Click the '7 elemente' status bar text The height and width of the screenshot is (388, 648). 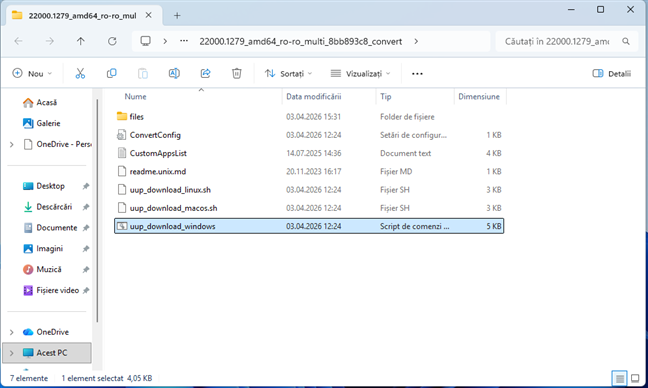(29, 378)
